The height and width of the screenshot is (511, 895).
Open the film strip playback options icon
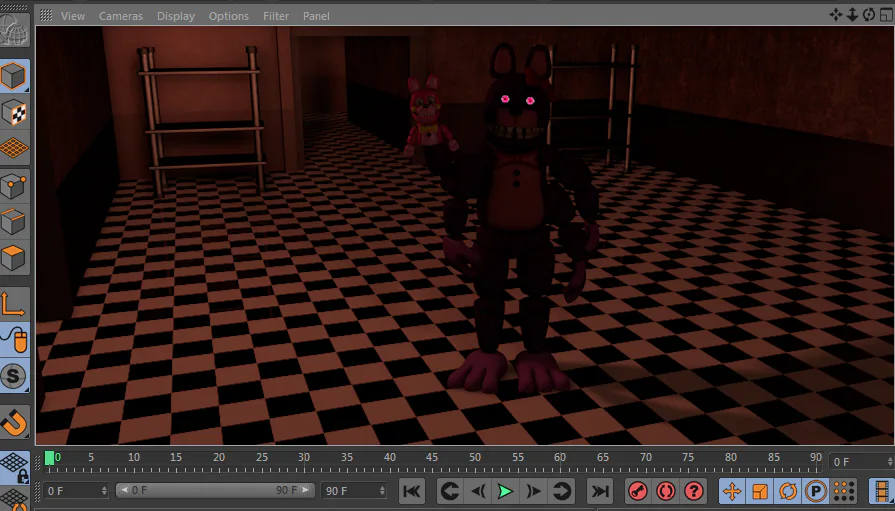pos(882,491)
